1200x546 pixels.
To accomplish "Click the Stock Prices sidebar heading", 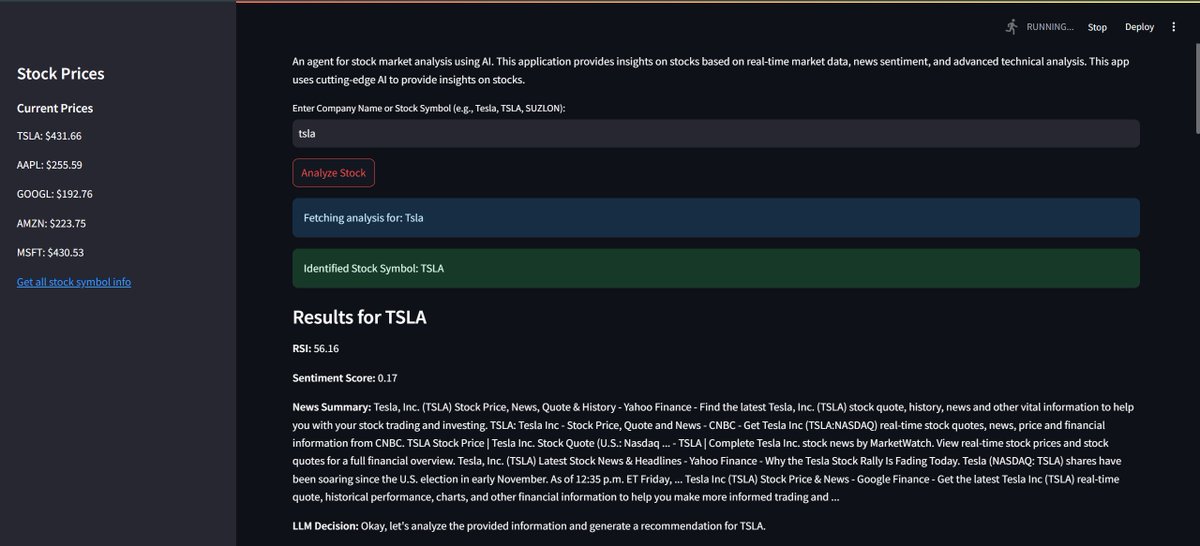I will (61, 73).
